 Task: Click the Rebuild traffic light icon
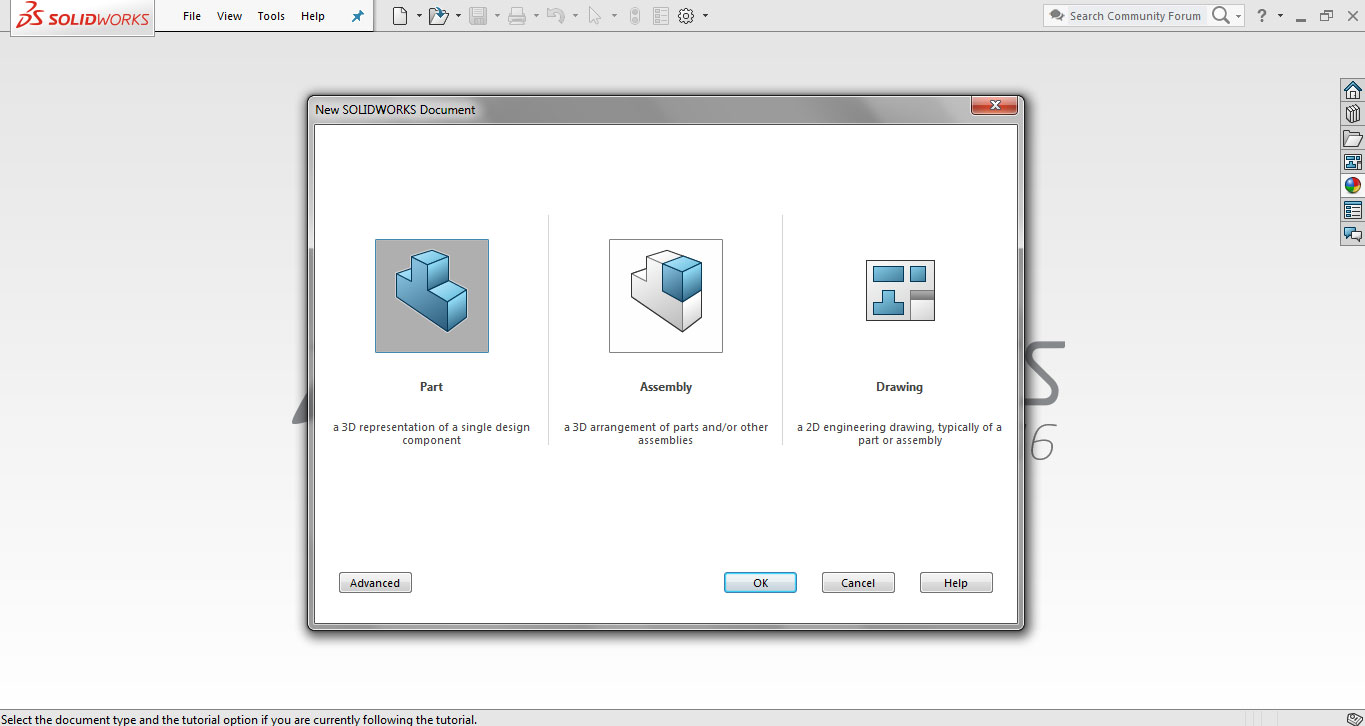(635, 16)
